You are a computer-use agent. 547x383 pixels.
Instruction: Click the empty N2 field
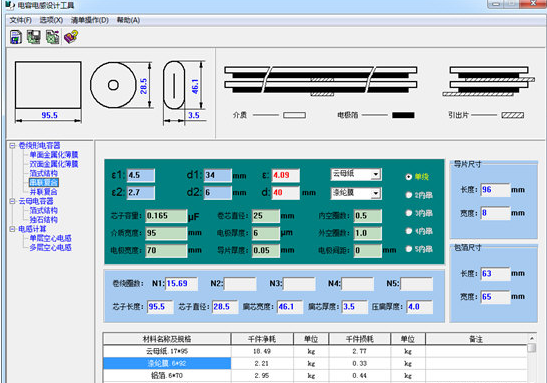tap(240, 284)
